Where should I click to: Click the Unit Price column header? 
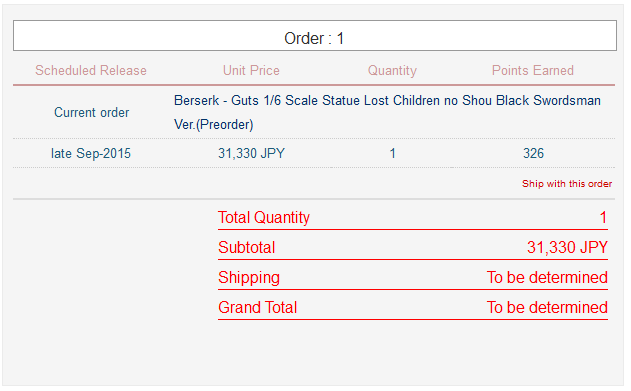251,70
